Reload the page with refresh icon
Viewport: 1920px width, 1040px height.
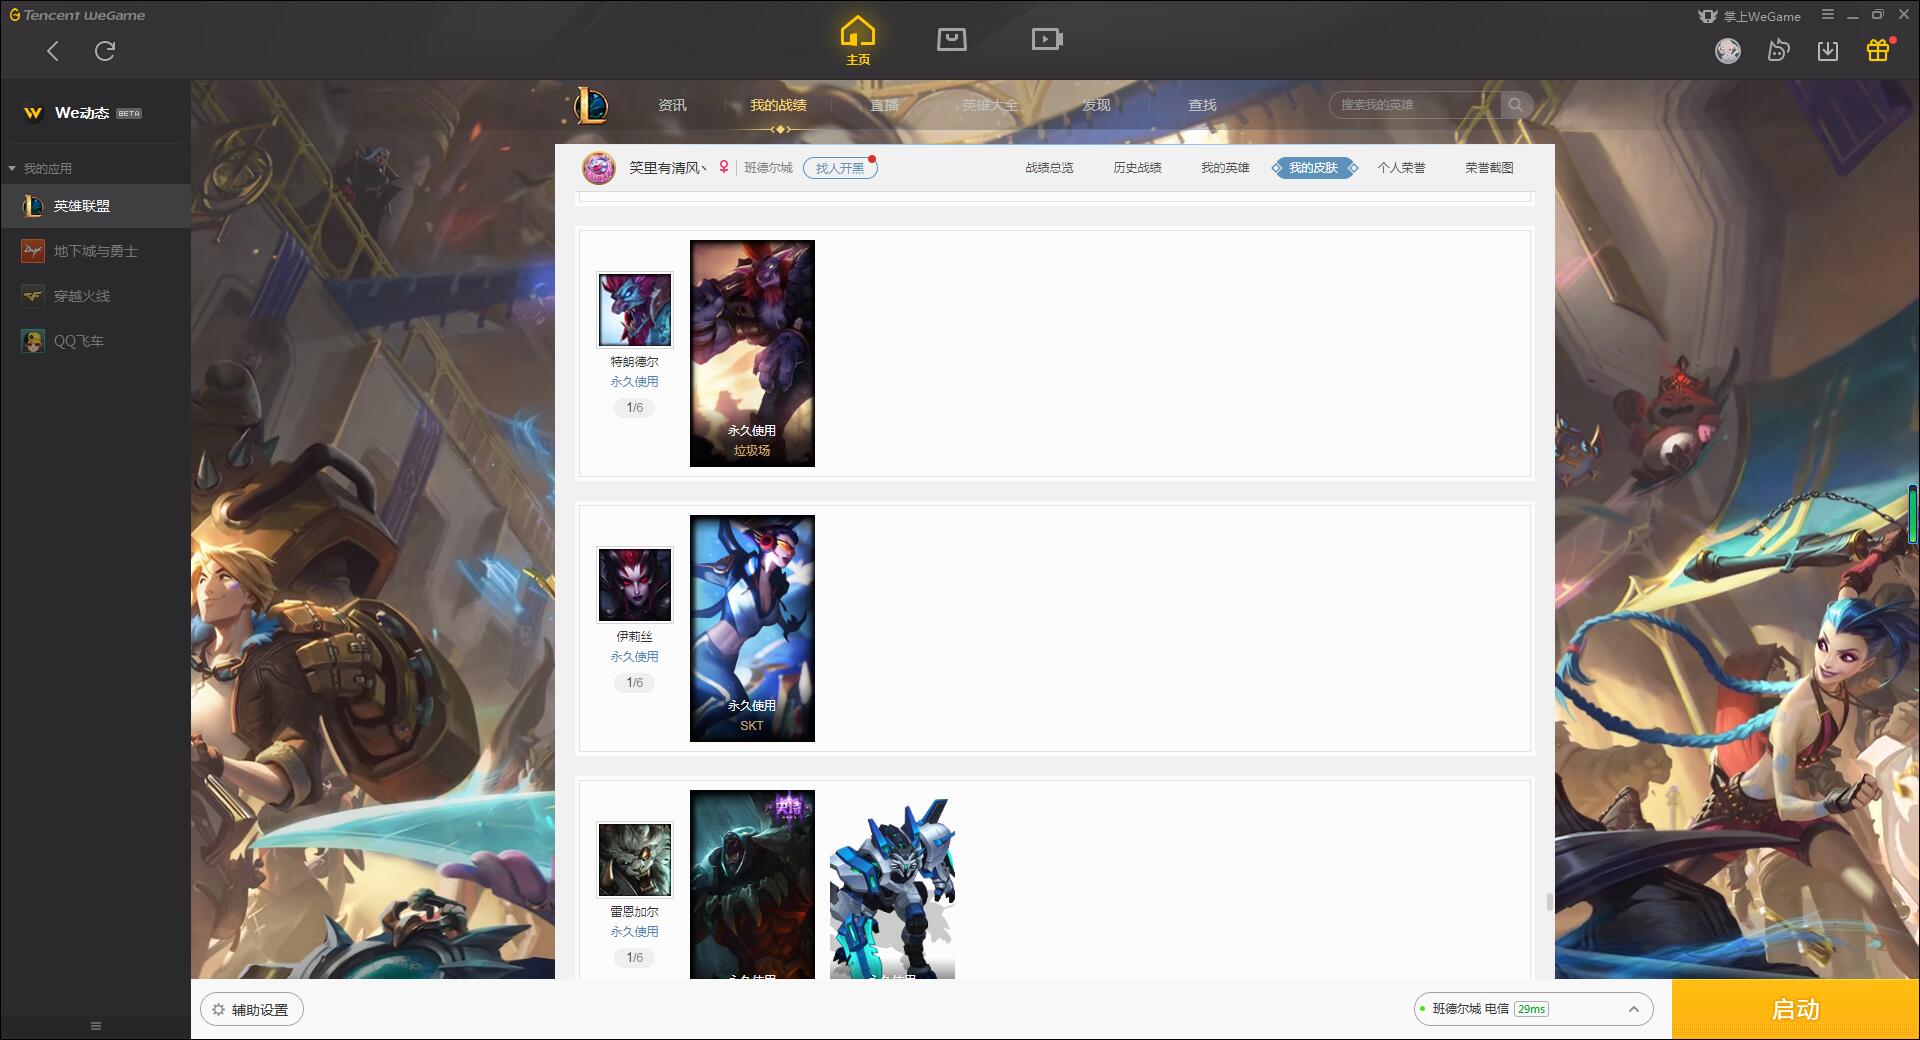click(x=105, y=51)
